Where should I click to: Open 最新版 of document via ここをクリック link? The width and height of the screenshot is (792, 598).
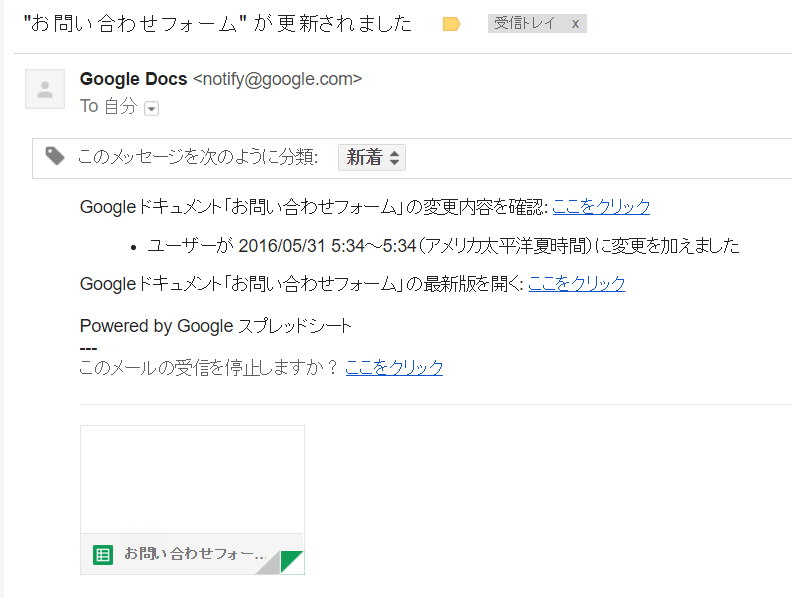tap(576, 284)
